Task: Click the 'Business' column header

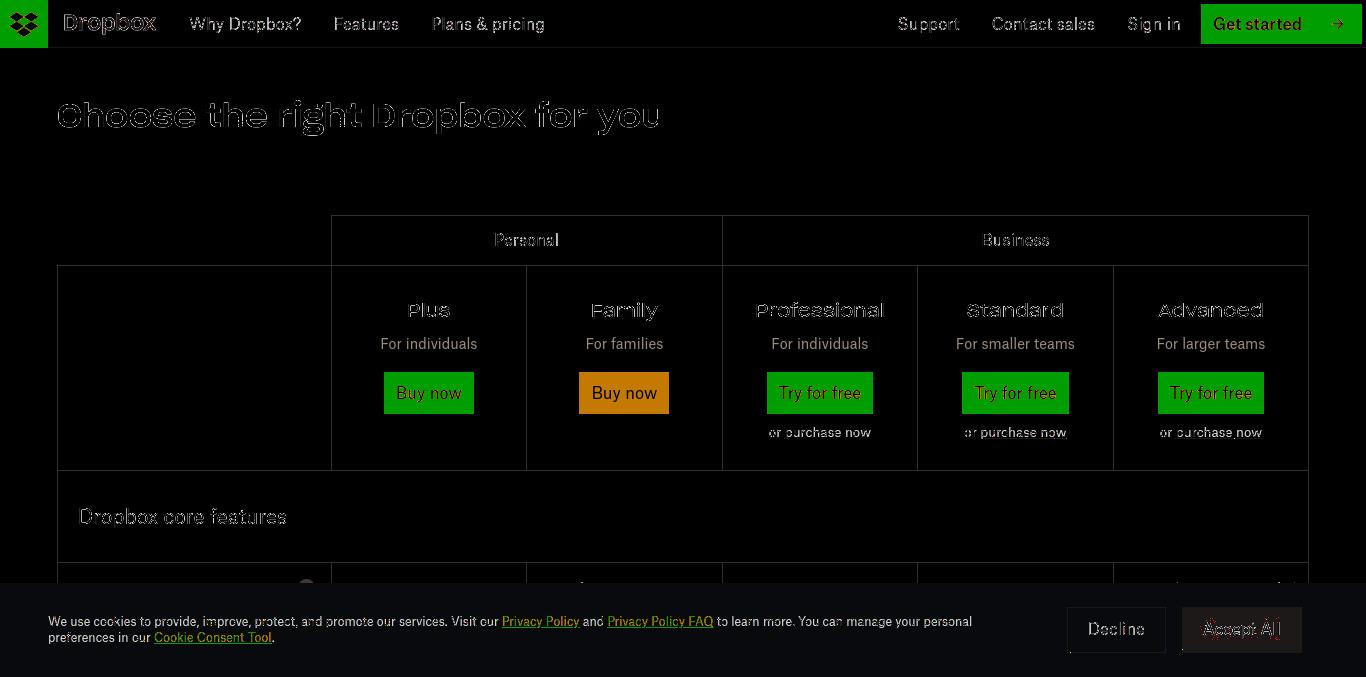Action: pyautogui.click(x=1015, y=240)
